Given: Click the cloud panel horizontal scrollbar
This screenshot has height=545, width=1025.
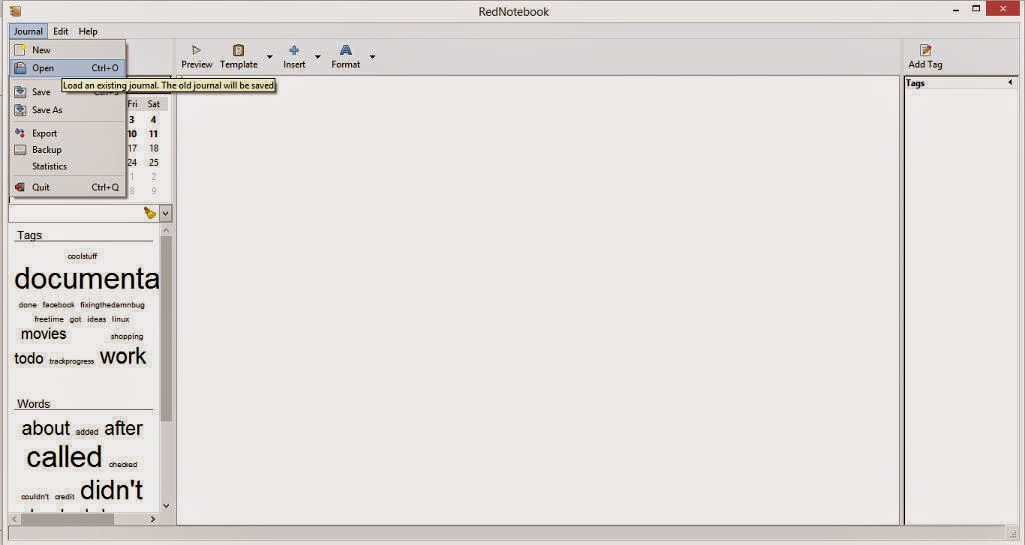Looking at the screenshot, I should [x=67, y=519].
